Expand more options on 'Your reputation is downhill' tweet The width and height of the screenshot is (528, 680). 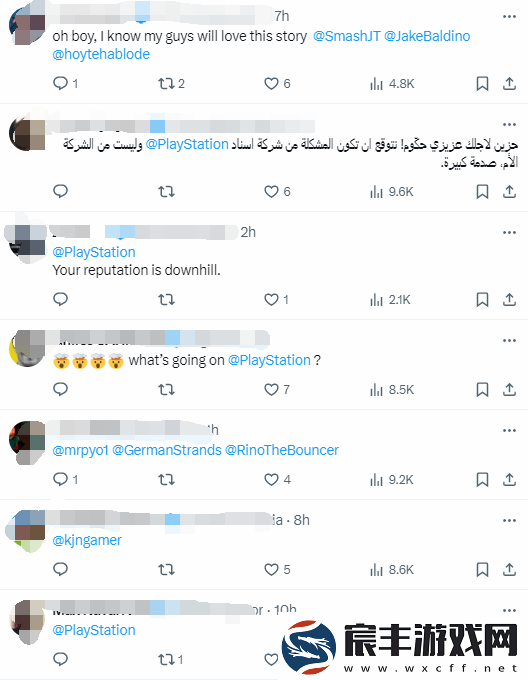click(509, 232)
